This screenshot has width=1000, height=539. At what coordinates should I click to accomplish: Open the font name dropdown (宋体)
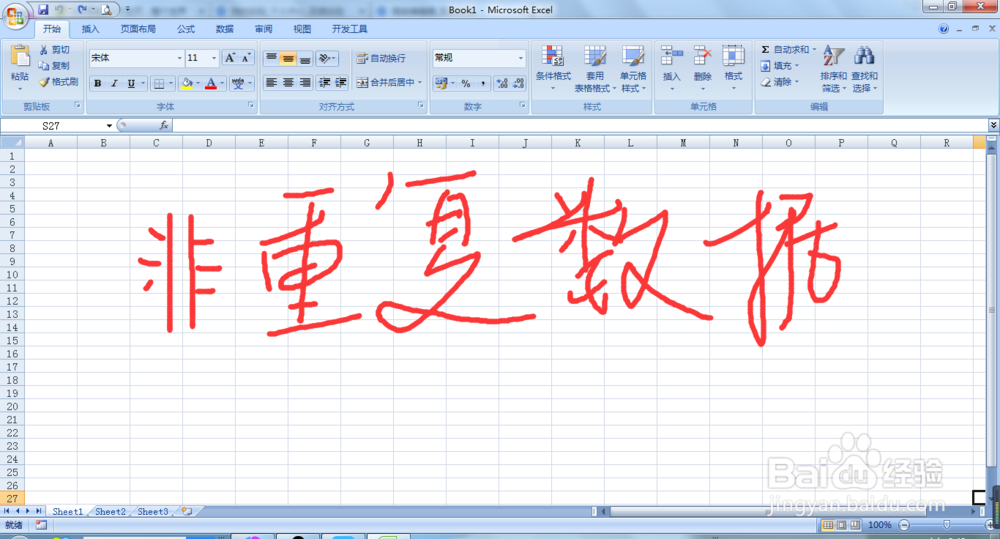pyautogui.click(x=179, y=58)
